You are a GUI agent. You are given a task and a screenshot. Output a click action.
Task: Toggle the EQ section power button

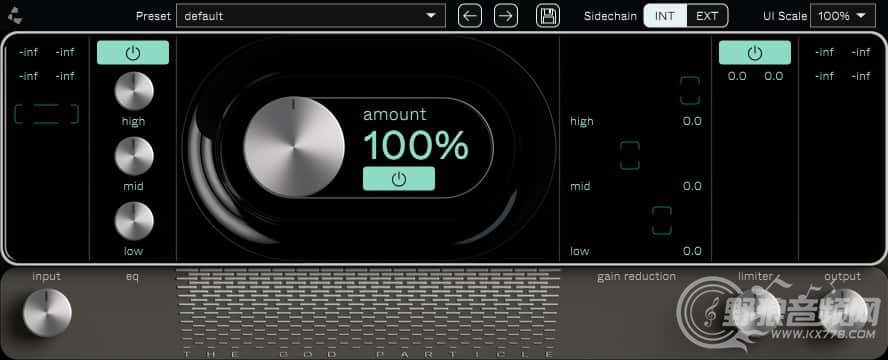pos(133,53)
